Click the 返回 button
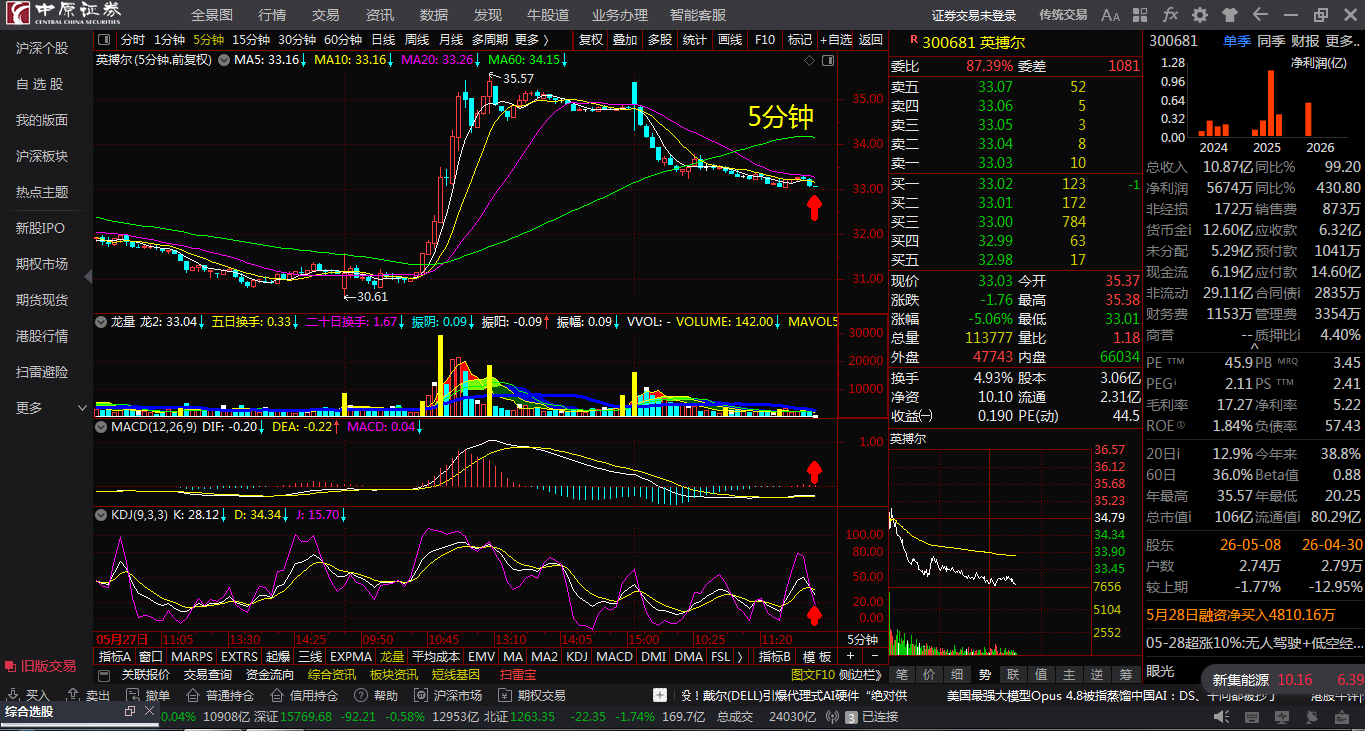 871,39
